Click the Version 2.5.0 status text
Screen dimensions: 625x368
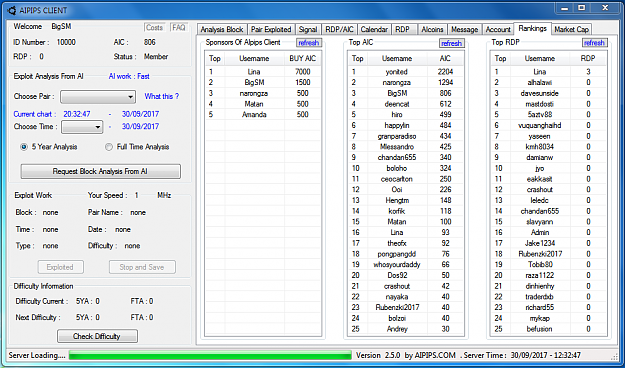pos(378,355)
